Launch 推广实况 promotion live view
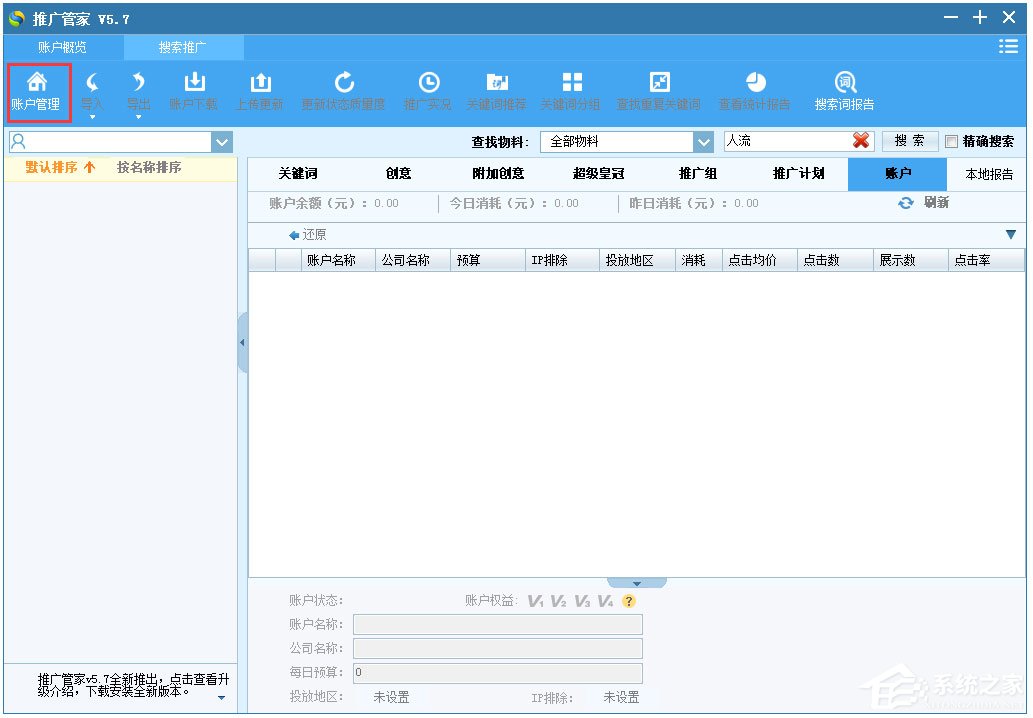1033x718 pixels. tap(428, 91)
